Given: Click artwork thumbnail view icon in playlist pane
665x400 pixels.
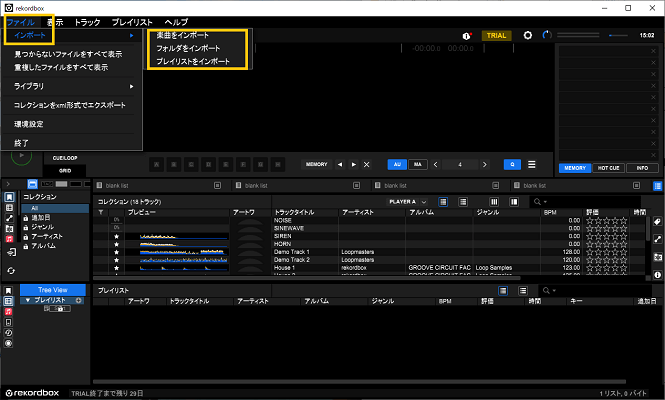Looking at the screenshot, I should (503, 291).
